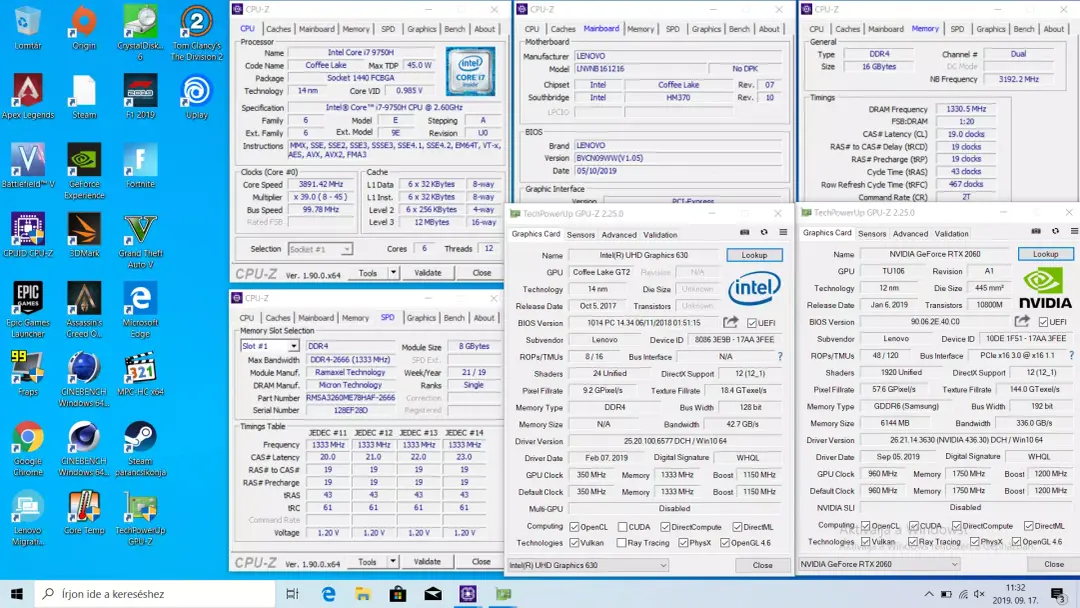Open Microsoft Edge from the taskbar
The height and width of the screenshot is (608, 1080).
329,594
